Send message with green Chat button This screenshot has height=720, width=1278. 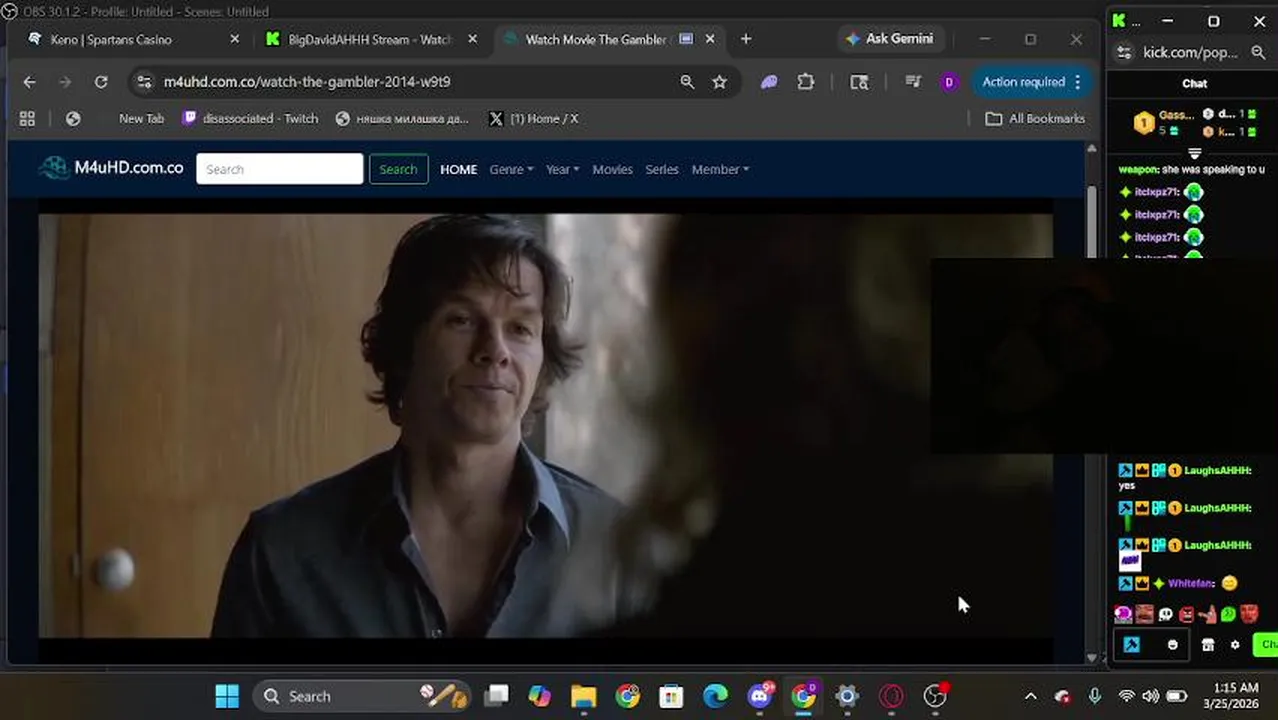[x=1266, y=645]
